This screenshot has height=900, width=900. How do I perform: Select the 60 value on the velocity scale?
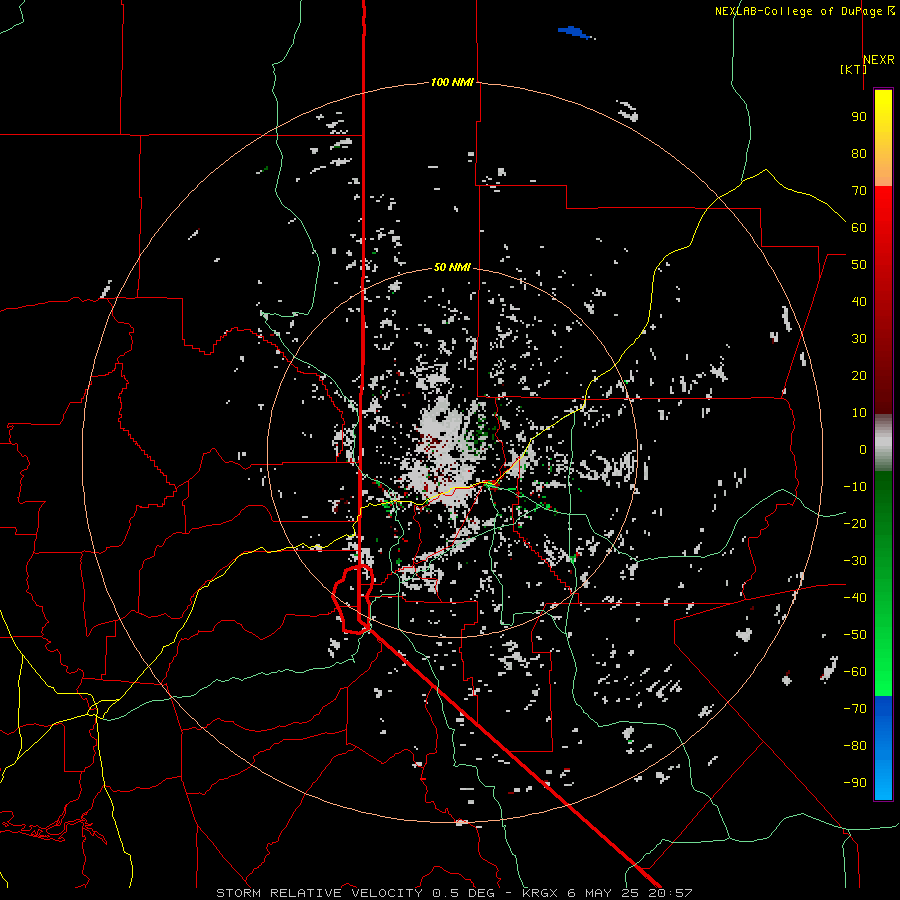point(859,227)
